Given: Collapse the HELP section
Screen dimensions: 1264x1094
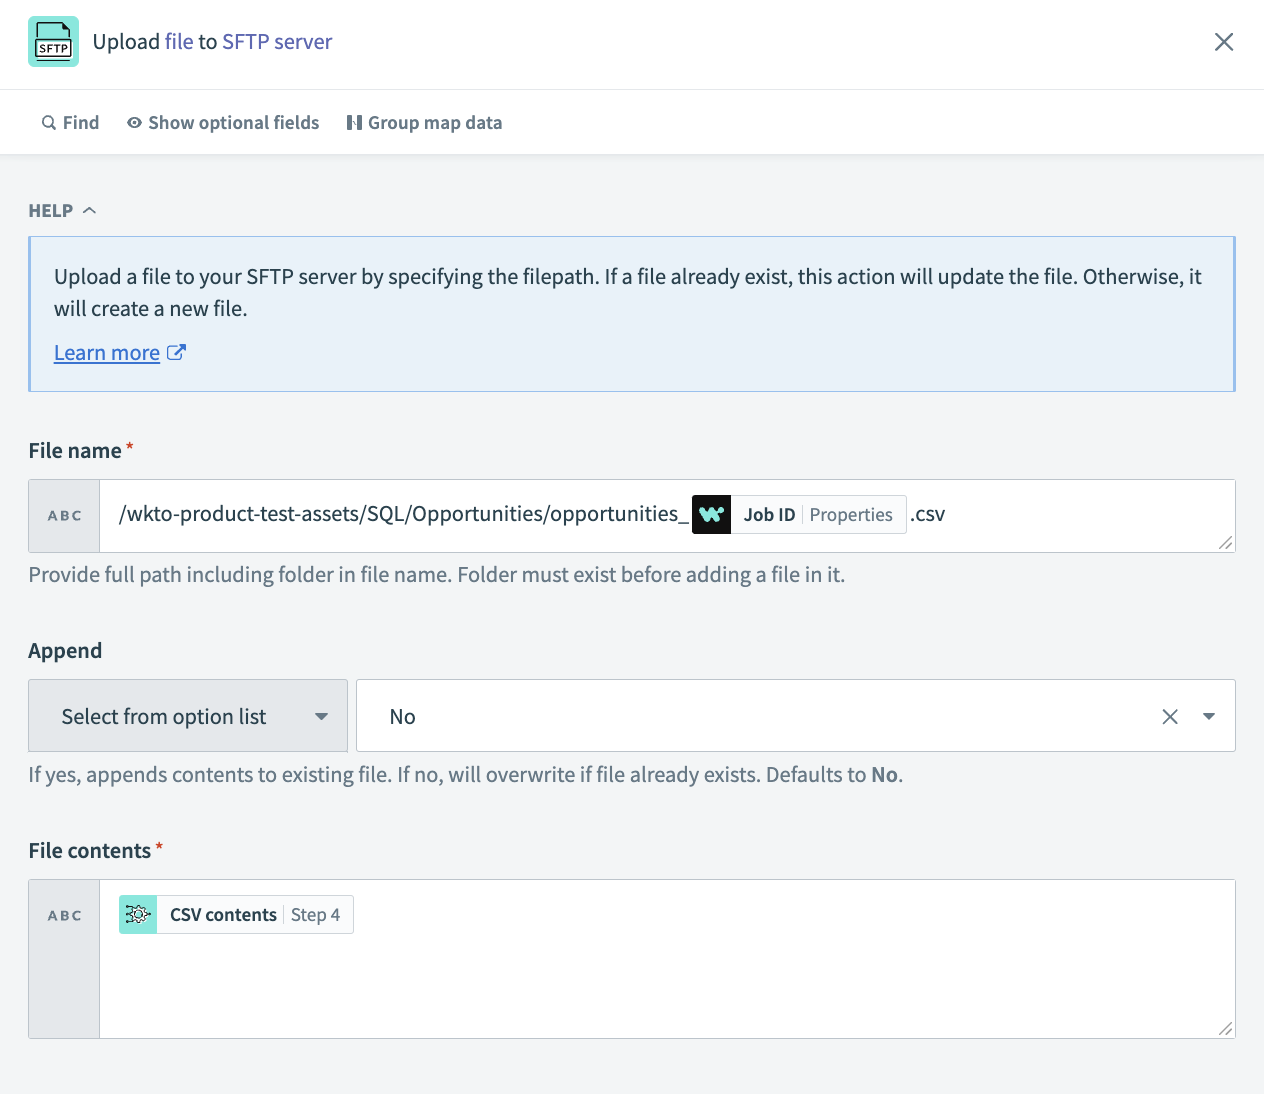Looking at the screenshot, I should tap(89, 209).
